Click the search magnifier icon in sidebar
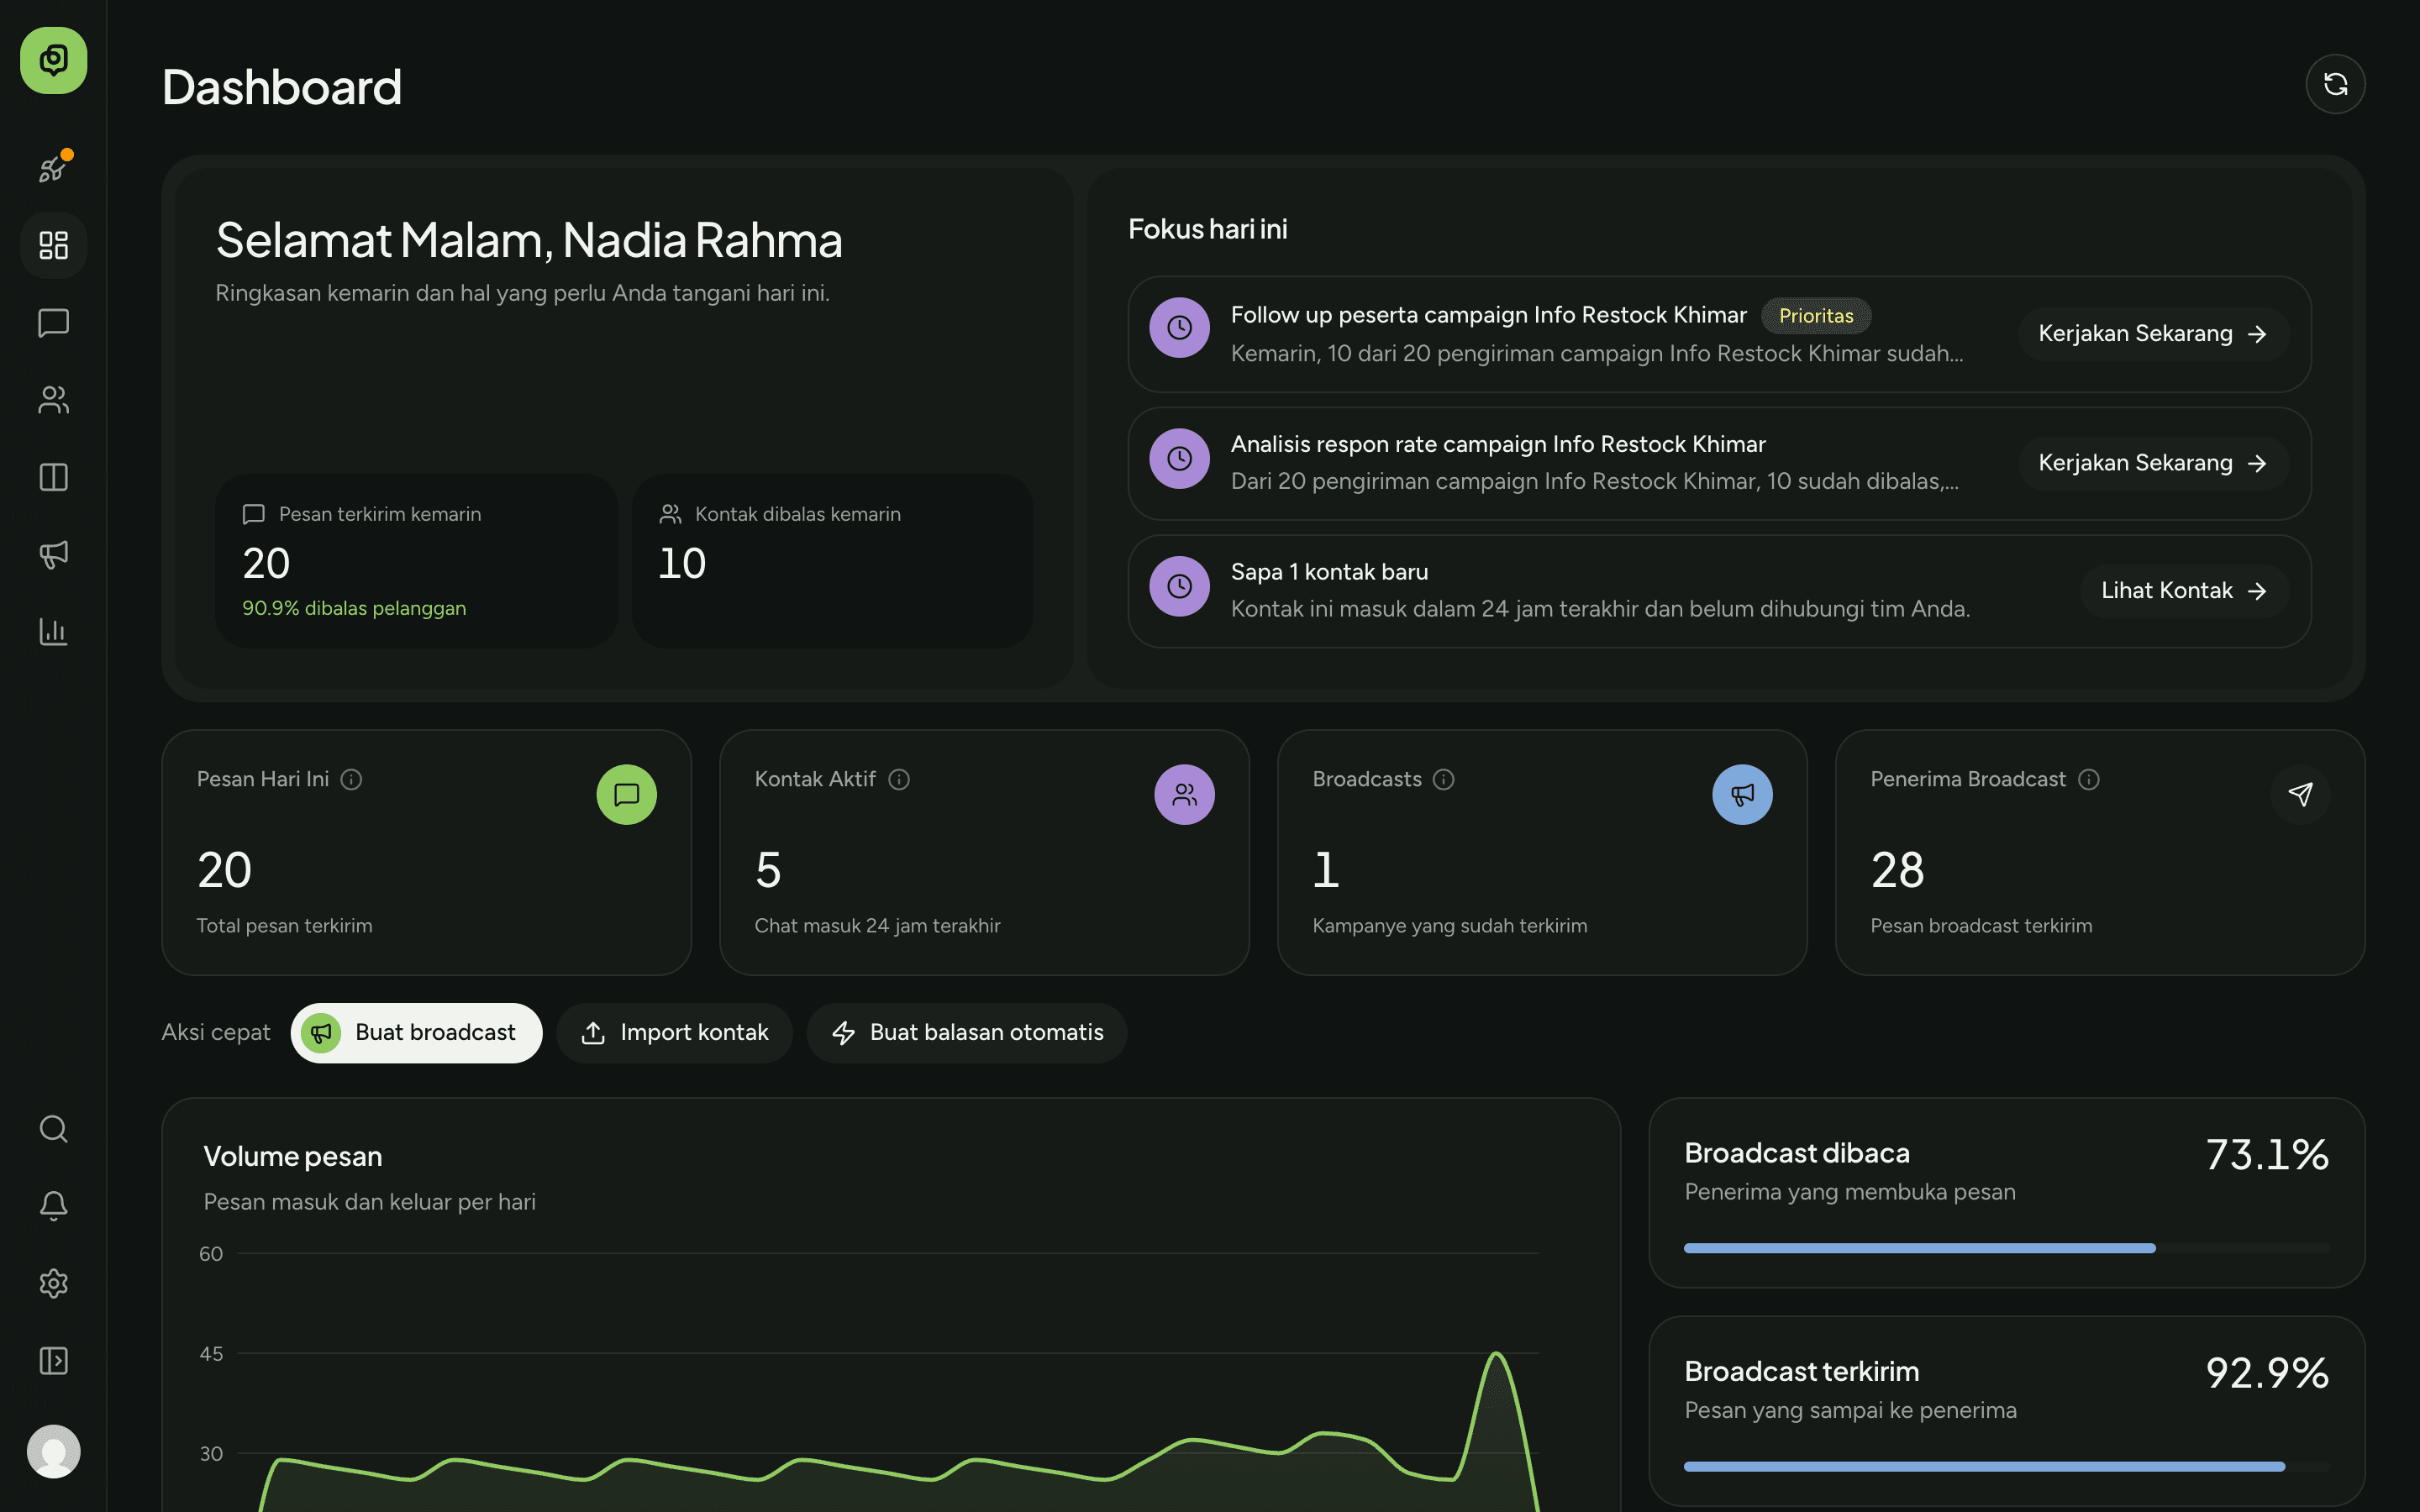Viewport: 2420px width, 1512px height. (54, 1129)
